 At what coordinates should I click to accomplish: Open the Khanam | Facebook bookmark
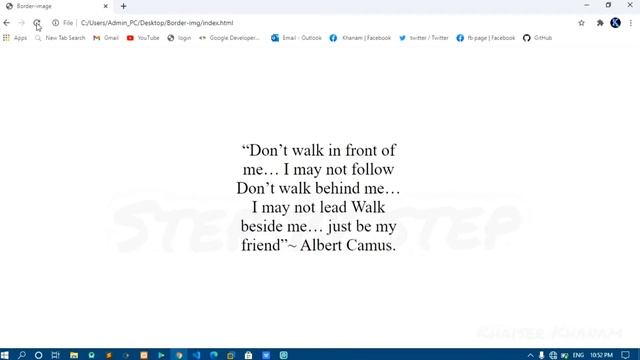(360, 38)
